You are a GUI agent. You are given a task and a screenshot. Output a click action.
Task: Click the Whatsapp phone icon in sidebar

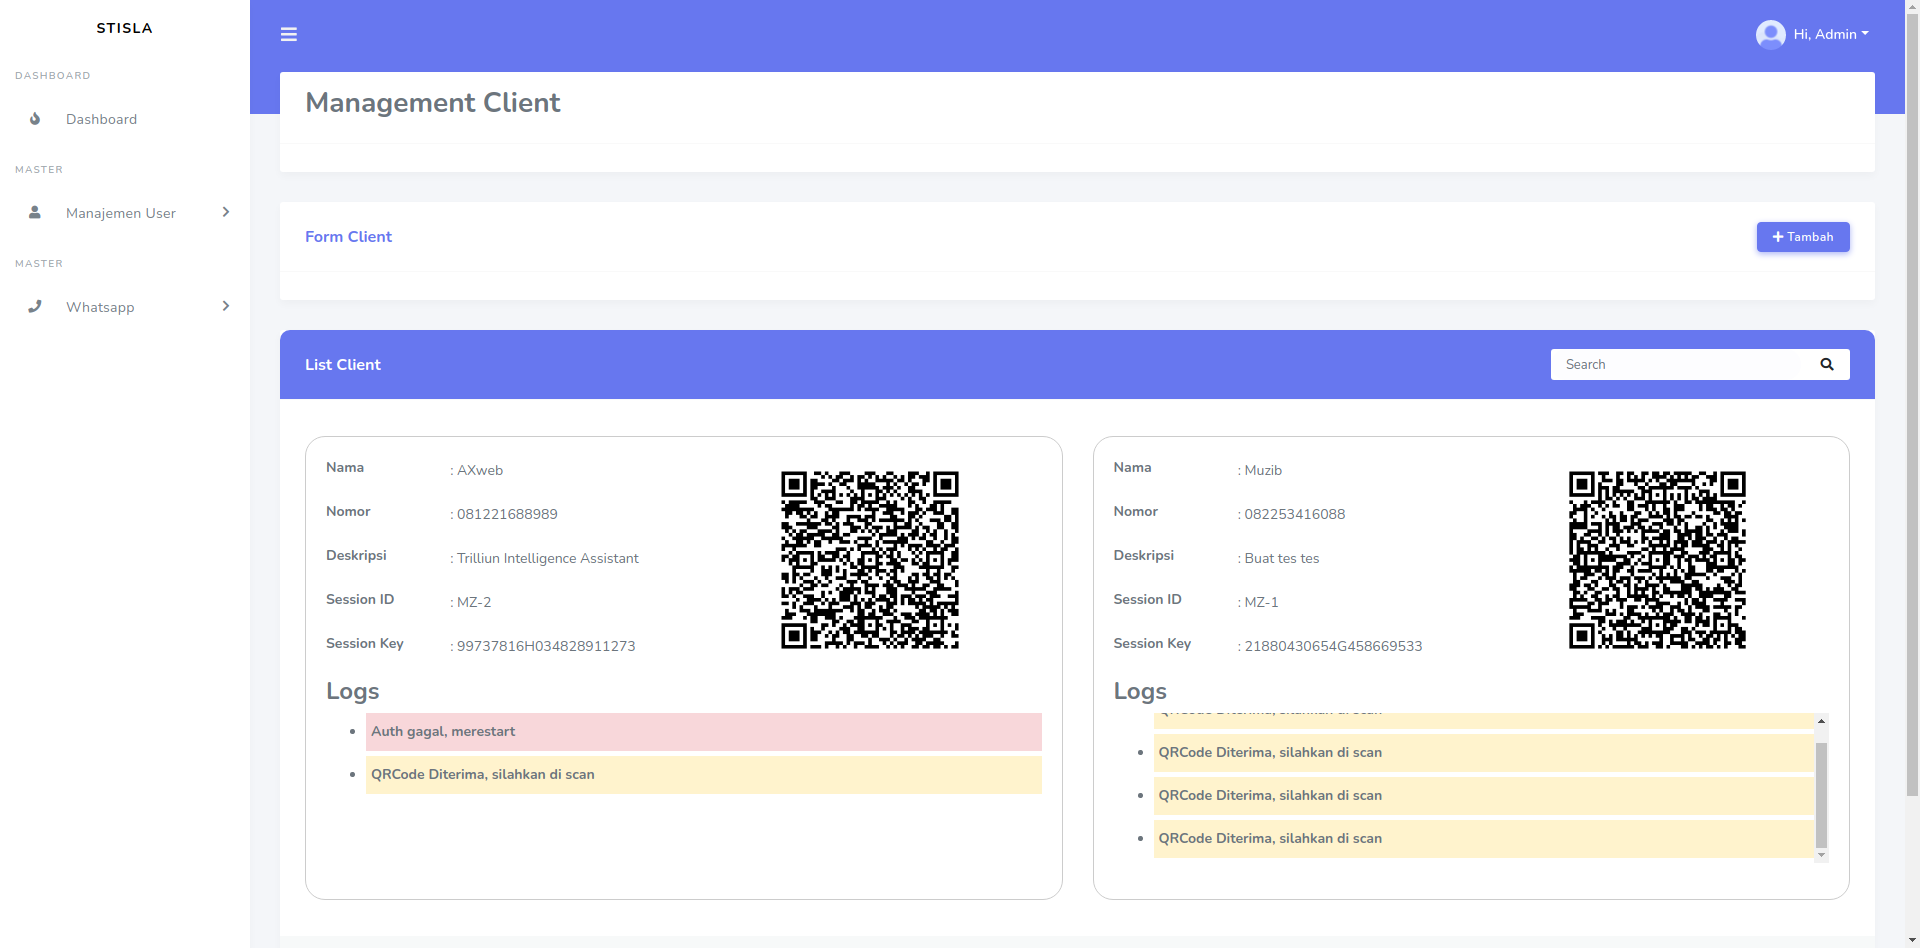[35, 307]
